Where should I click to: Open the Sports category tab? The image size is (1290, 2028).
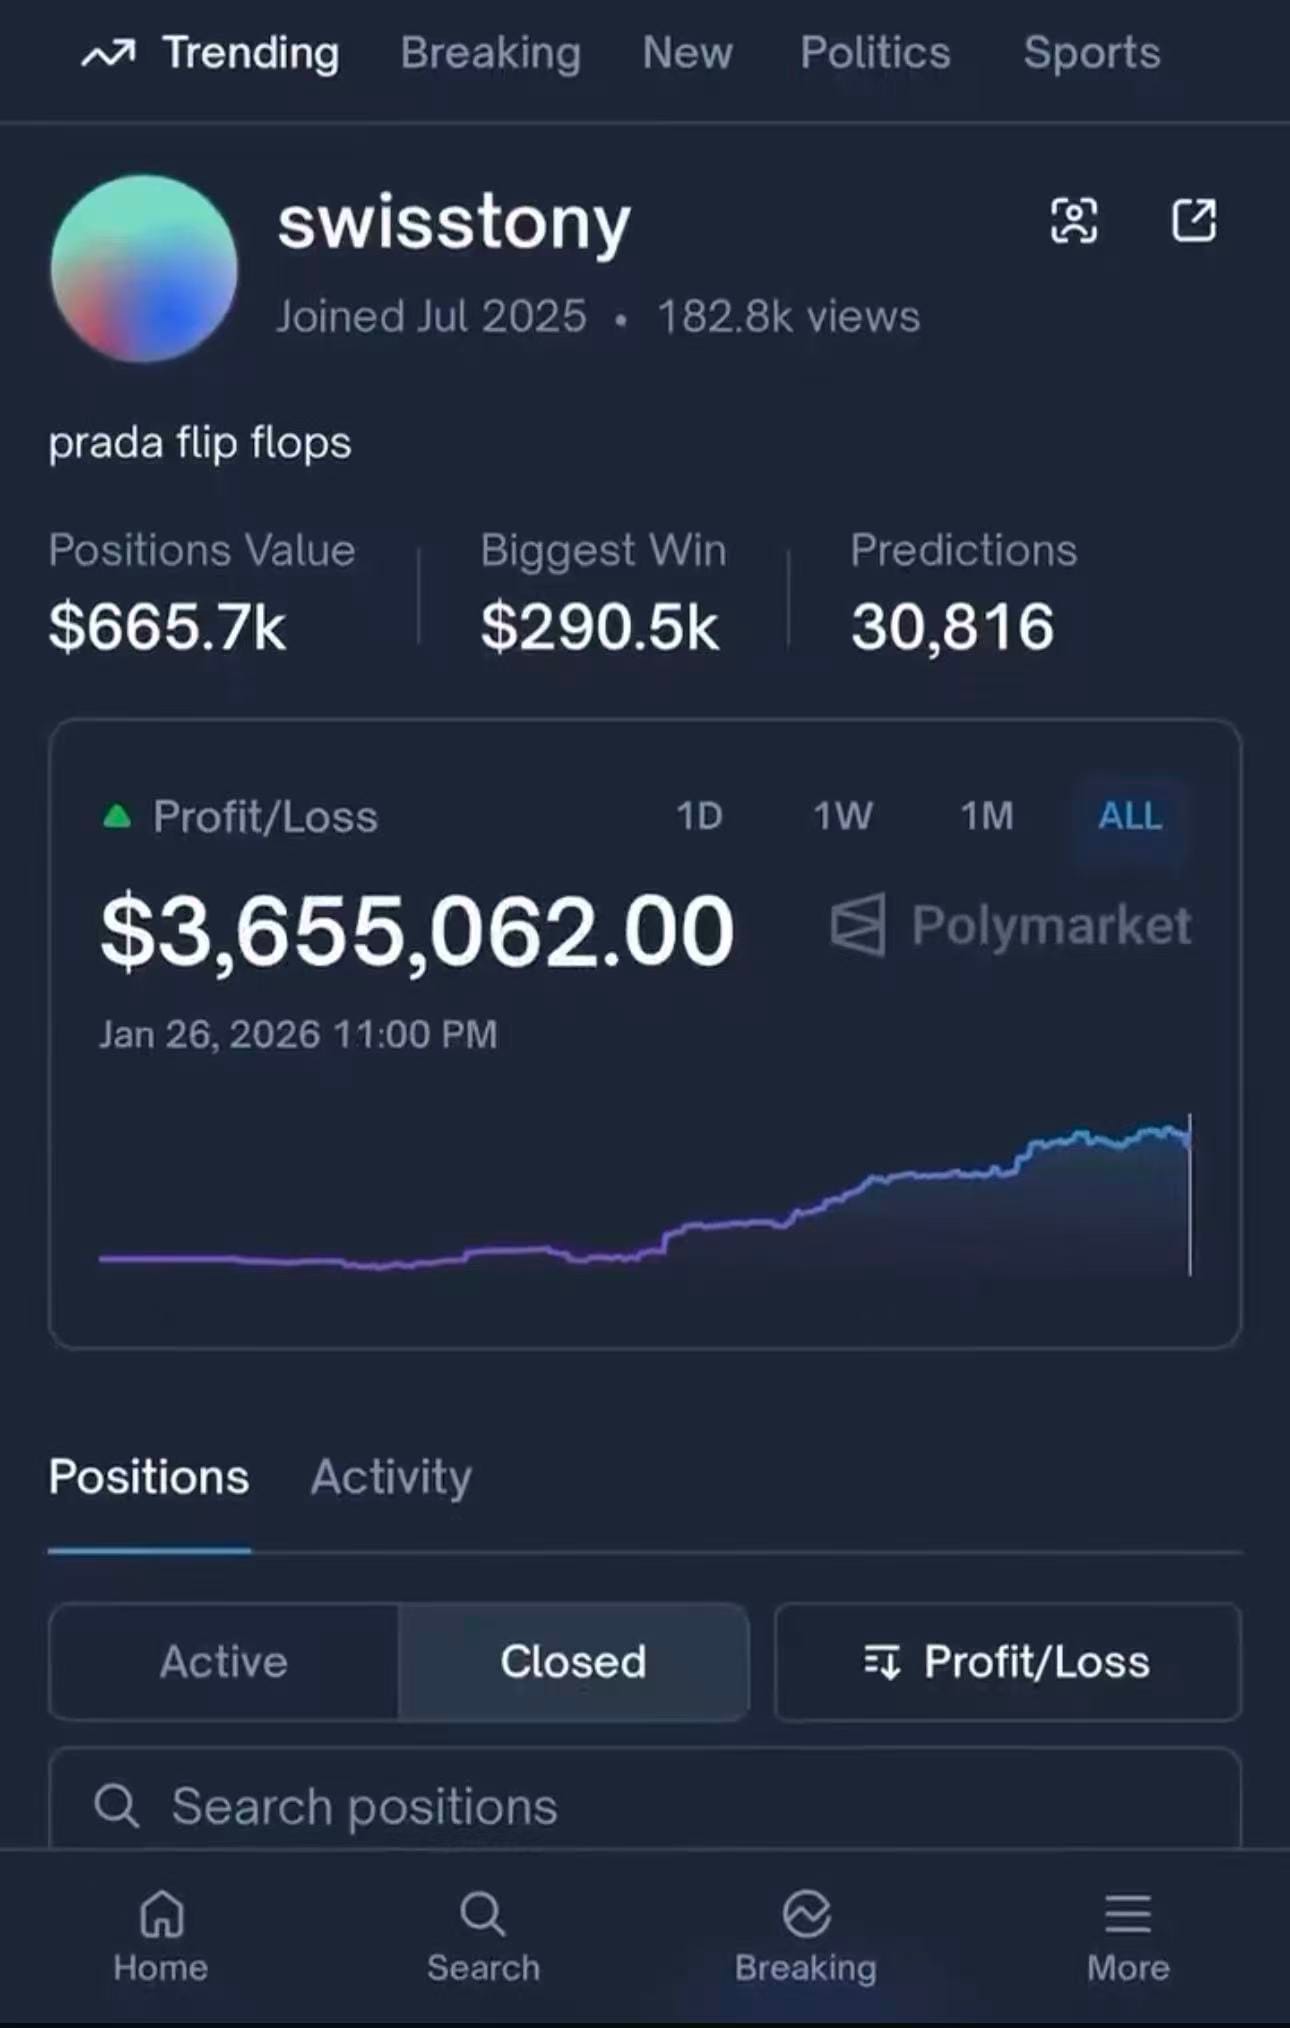click(x=1091, y=53)
